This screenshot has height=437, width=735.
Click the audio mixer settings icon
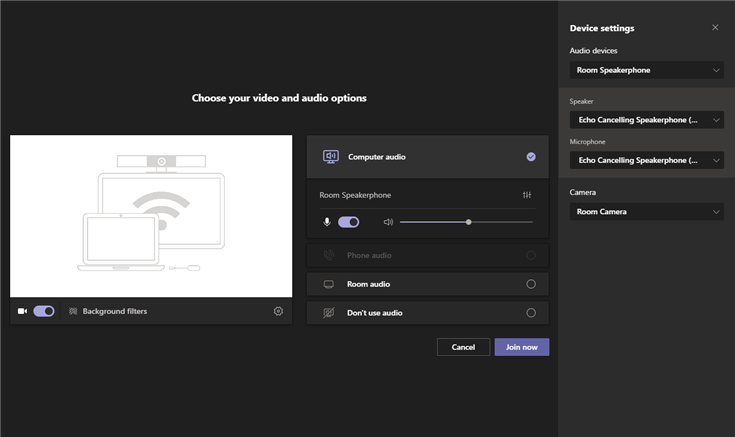click(527, 195)
